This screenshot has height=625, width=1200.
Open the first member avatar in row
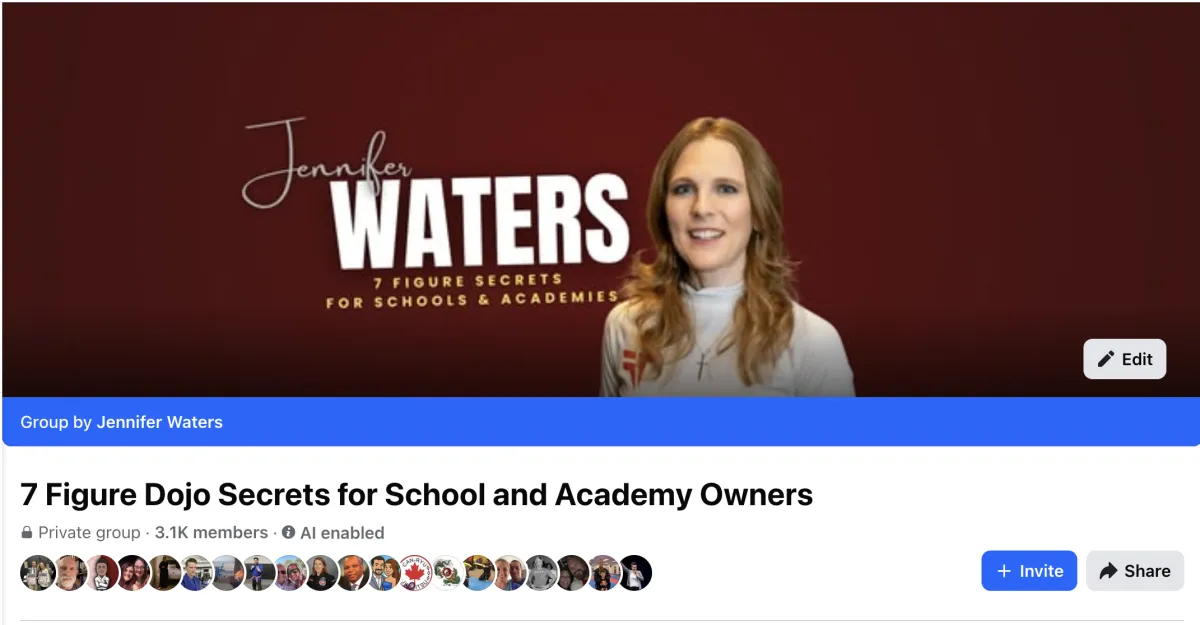coord(38,573)
